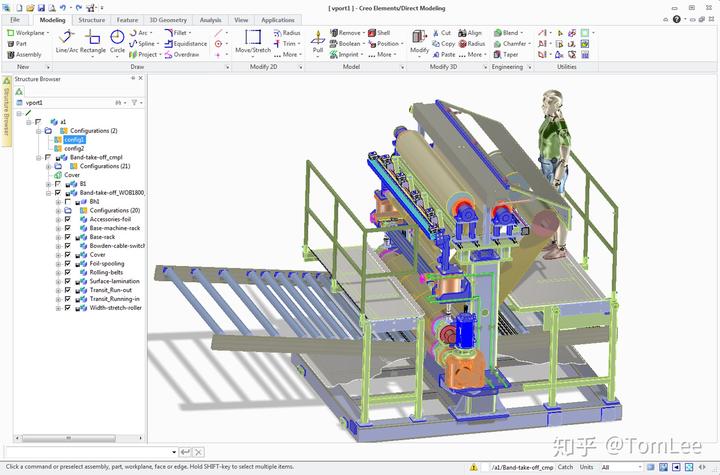Open the Draw group launcher arrow

227,67
